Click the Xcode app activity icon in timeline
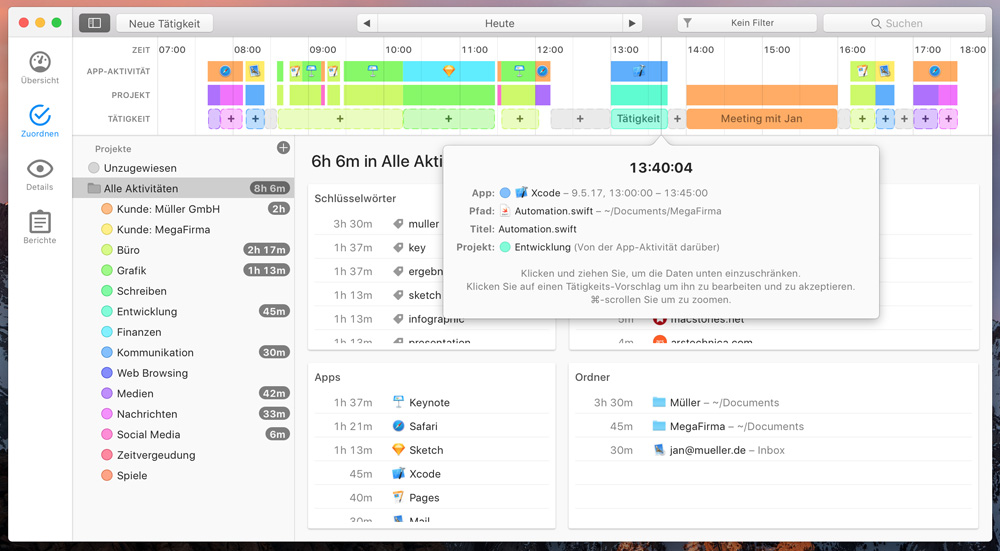1000x551 pixels. point(638,71)
